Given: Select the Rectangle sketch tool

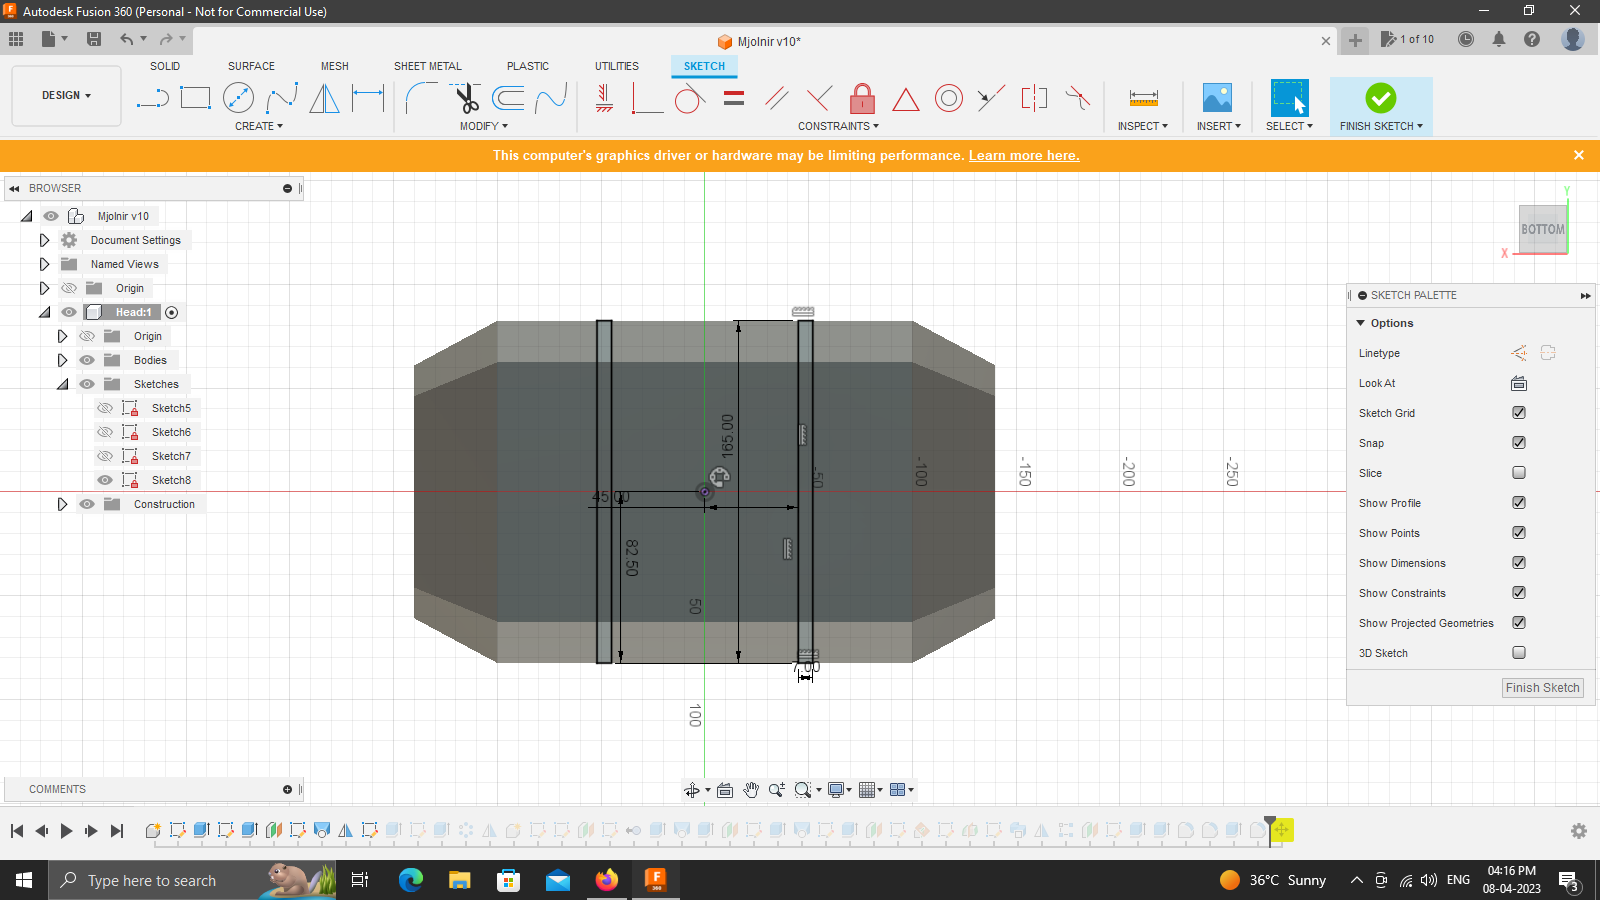Looking at the screenshot, I should (196, 97).
